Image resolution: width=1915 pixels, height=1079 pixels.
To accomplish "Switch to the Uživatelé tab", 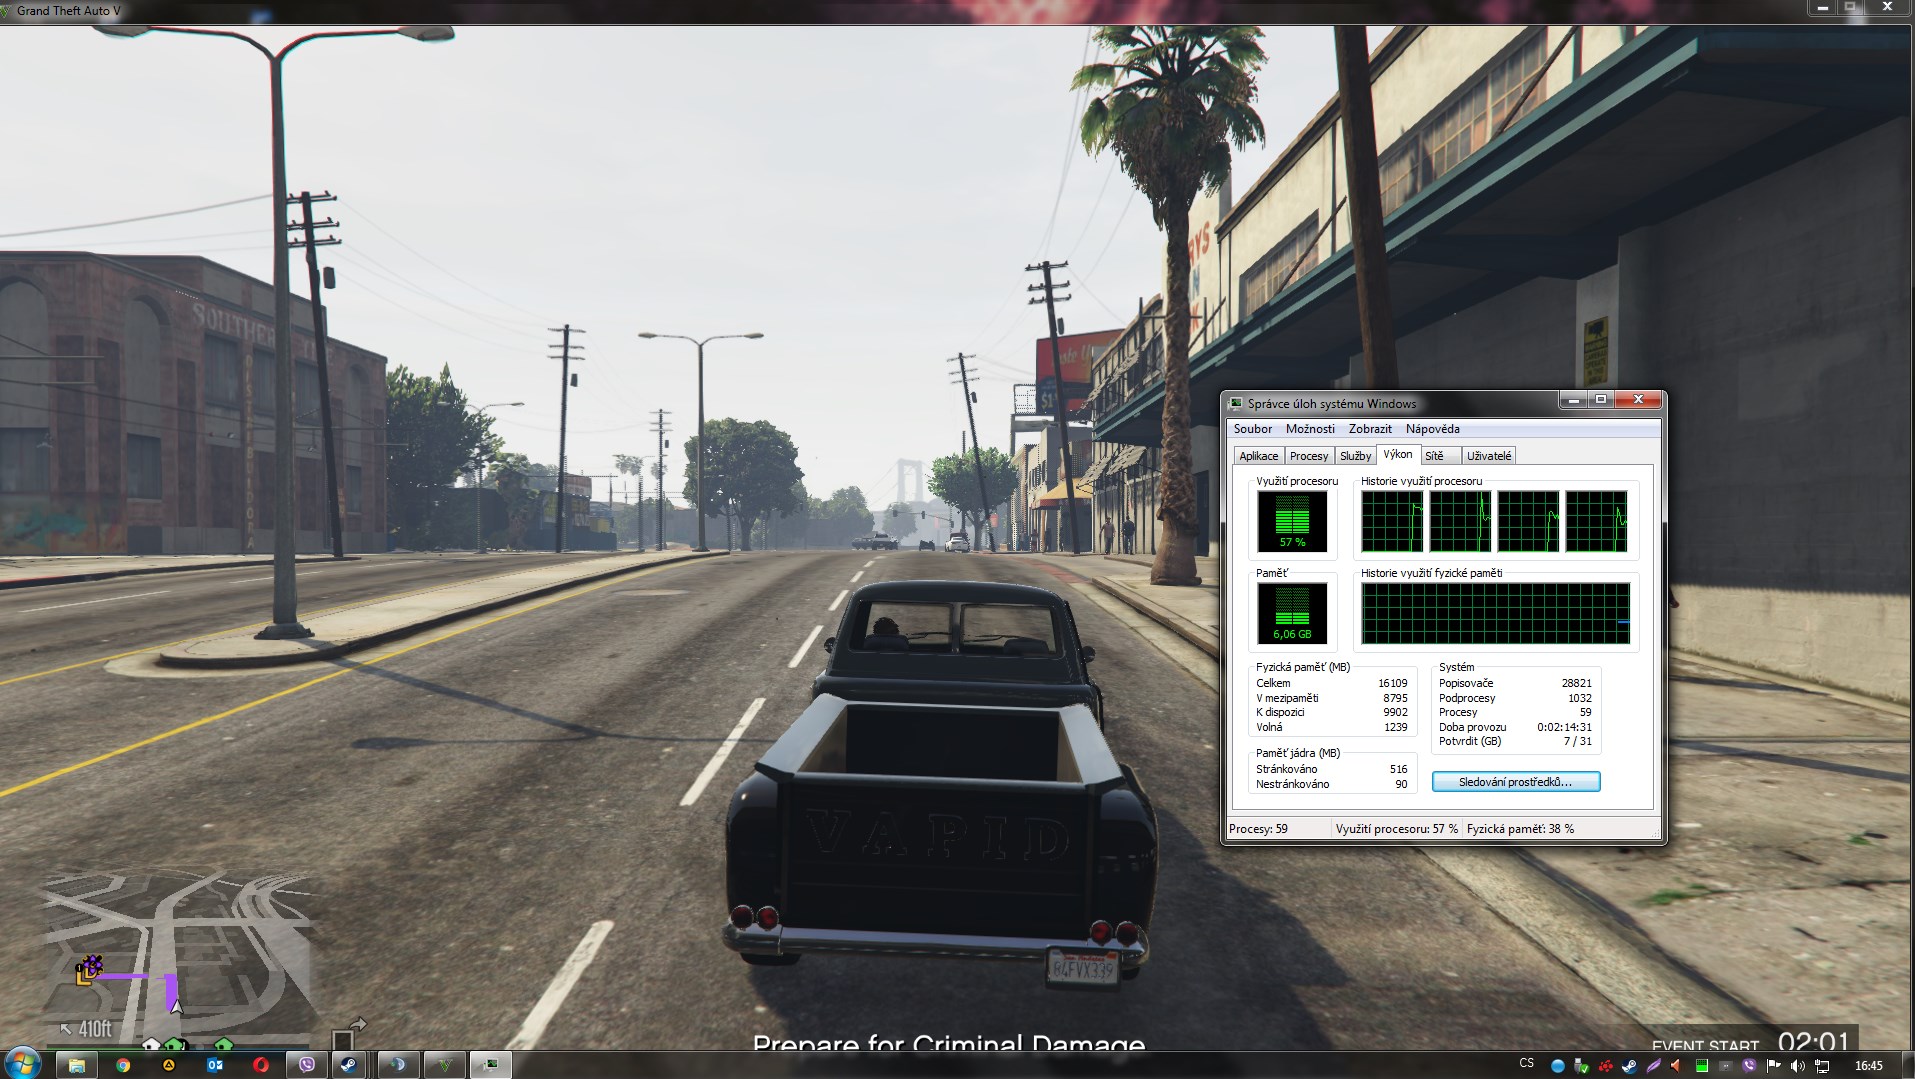I will pos(1488,456).
